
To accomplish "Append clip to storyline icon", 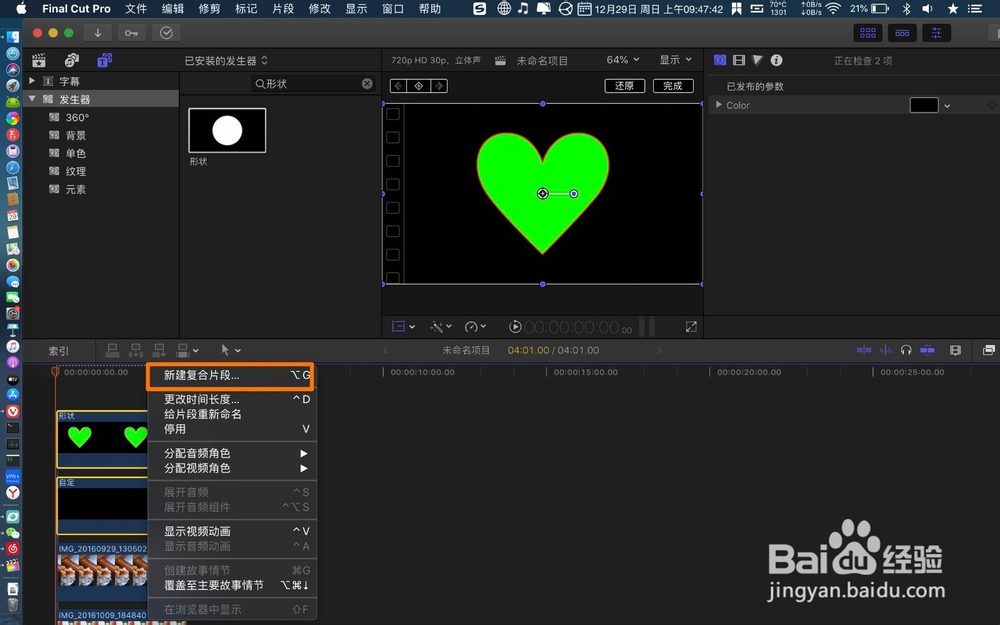I will point(159,349).
